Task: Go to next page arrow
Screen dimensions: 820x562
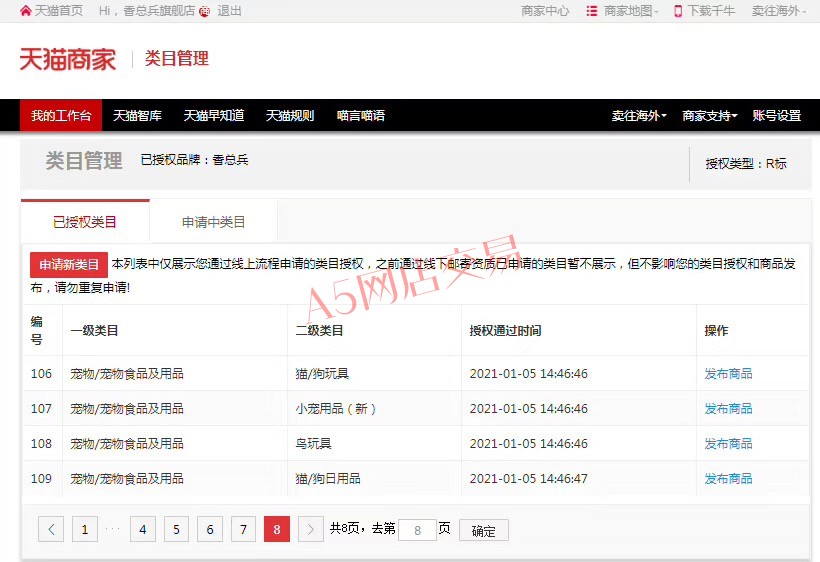Action: [x=311, y=529]
